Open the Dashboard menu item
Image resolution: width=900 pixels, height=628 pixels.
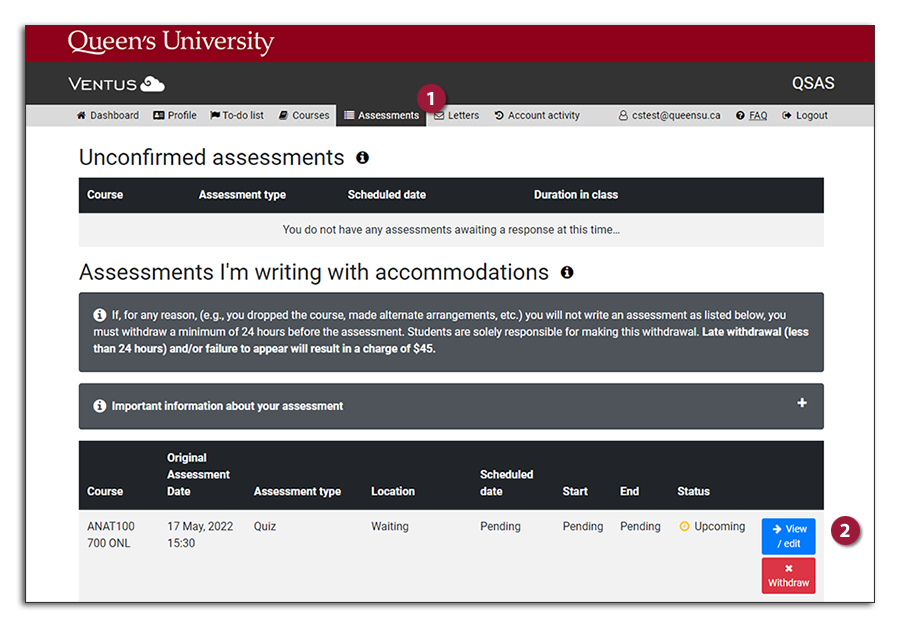click(108, 116)
